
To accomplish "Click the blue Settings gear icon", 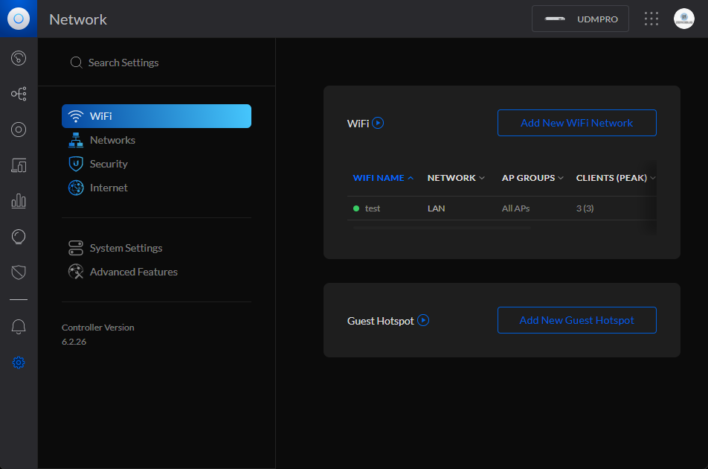I will coord(18,362).
